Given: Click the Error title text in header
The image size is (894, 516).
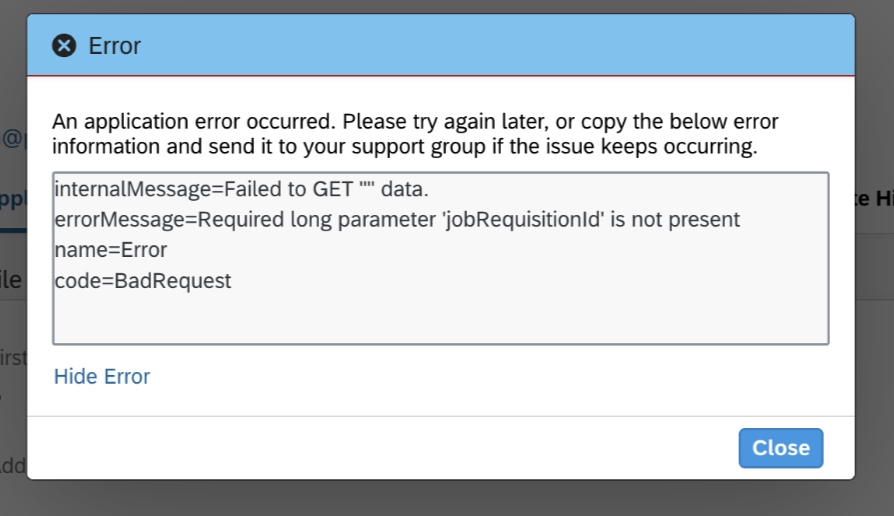Looking at the screenshot, I should pyautogui.click(x=114, y=46).
